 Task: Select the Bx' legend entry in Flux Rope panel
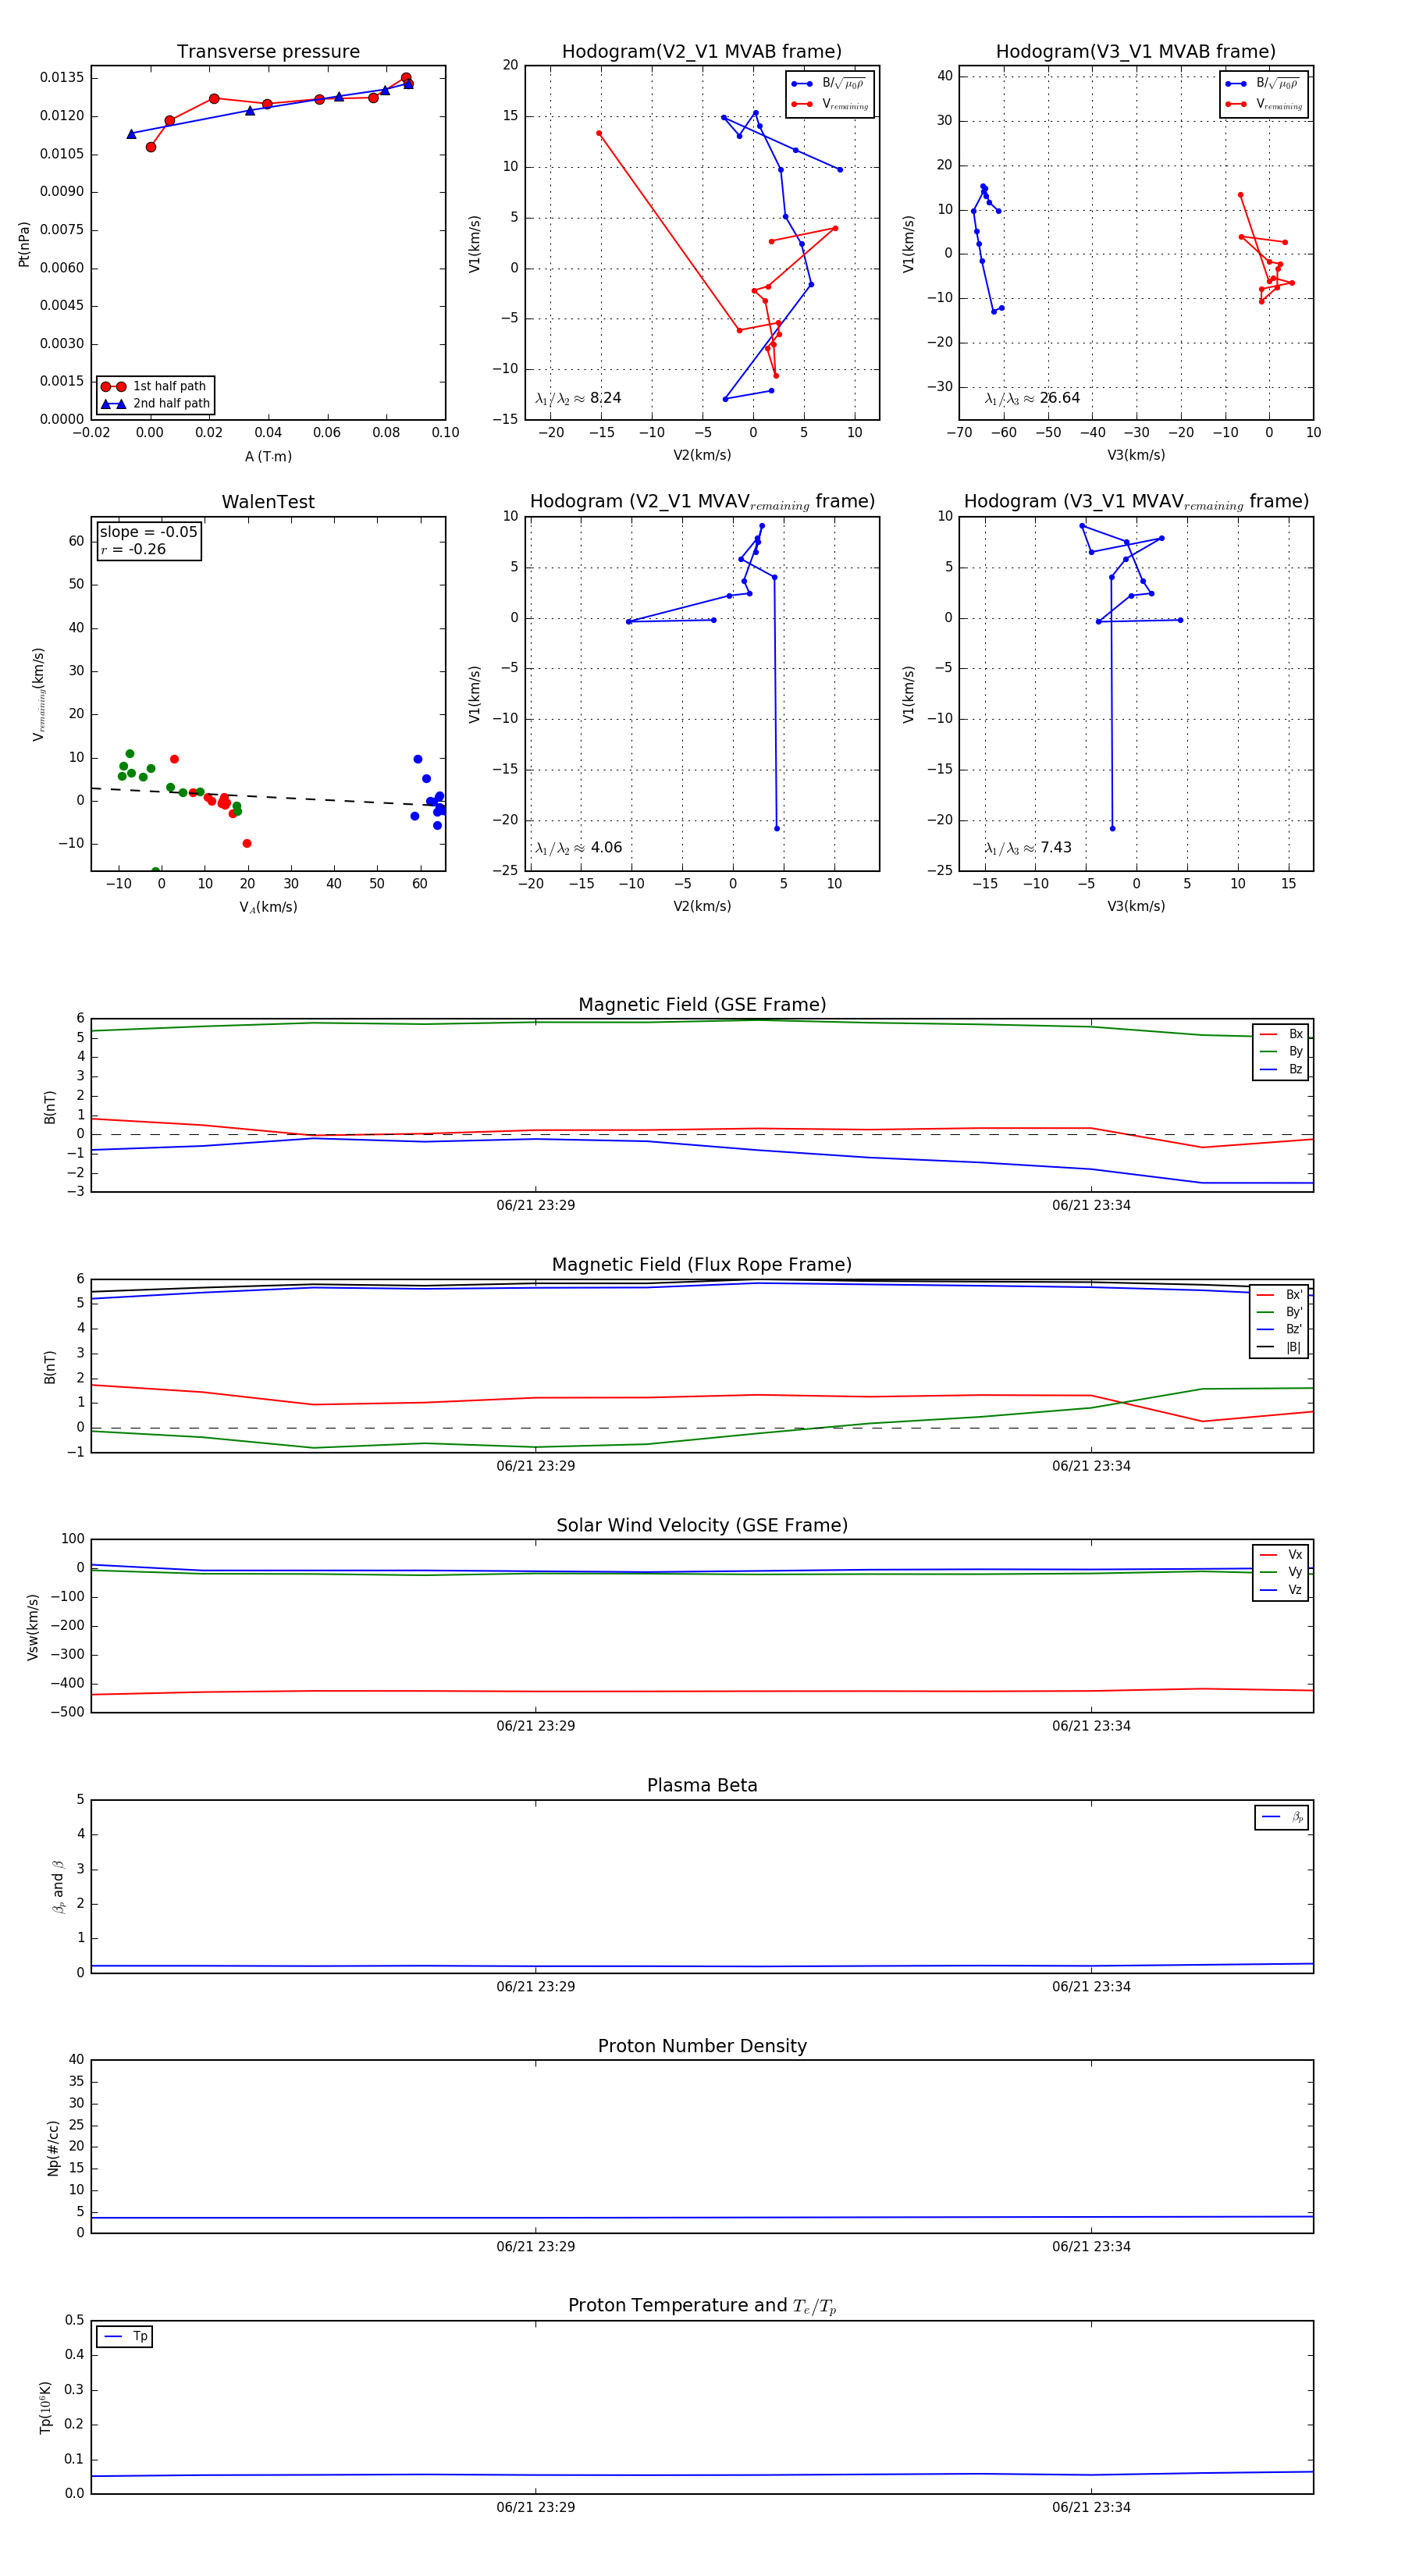[x=1280, y=1295]
